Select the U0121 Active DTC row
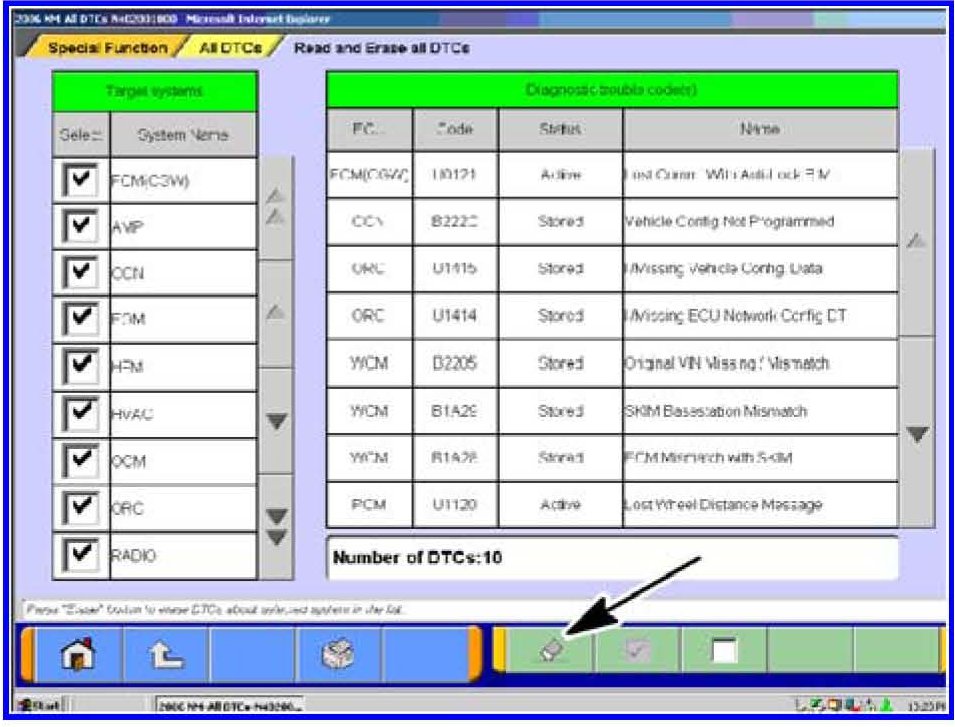Screen dimensions: 955x727 coord(611,175)
